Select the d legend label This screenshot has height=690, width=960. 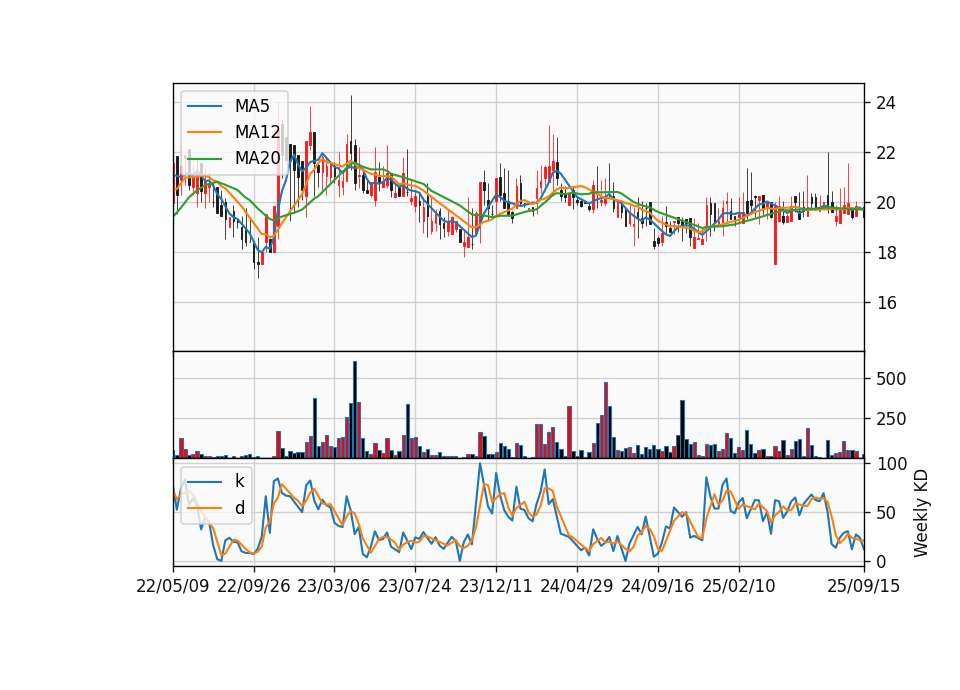click(x=239, y=508)
